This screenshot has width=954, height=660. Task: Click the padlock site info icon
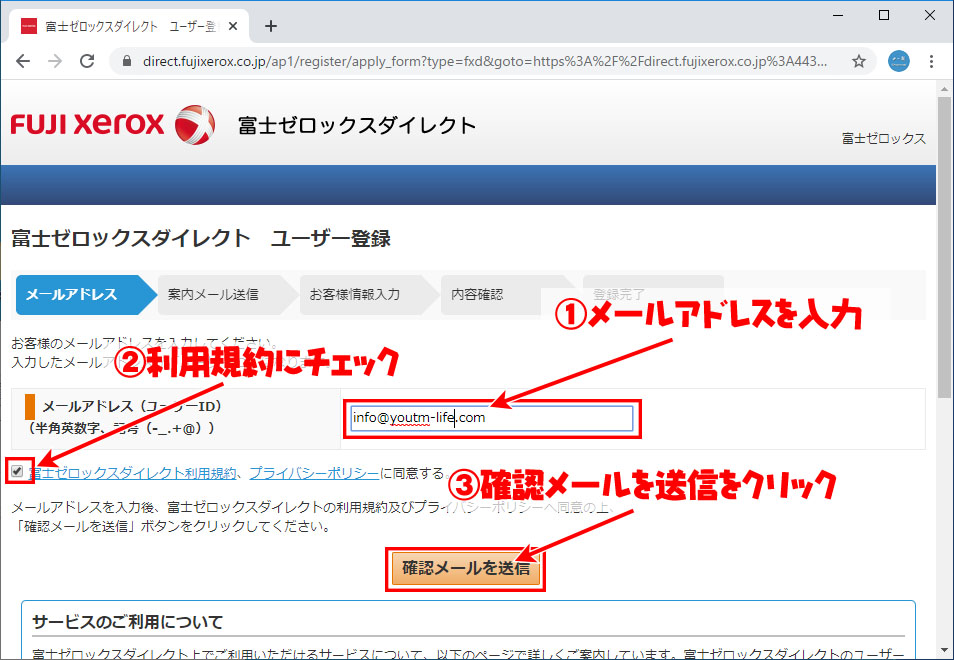pyautogui.click(x=127, y=61)
